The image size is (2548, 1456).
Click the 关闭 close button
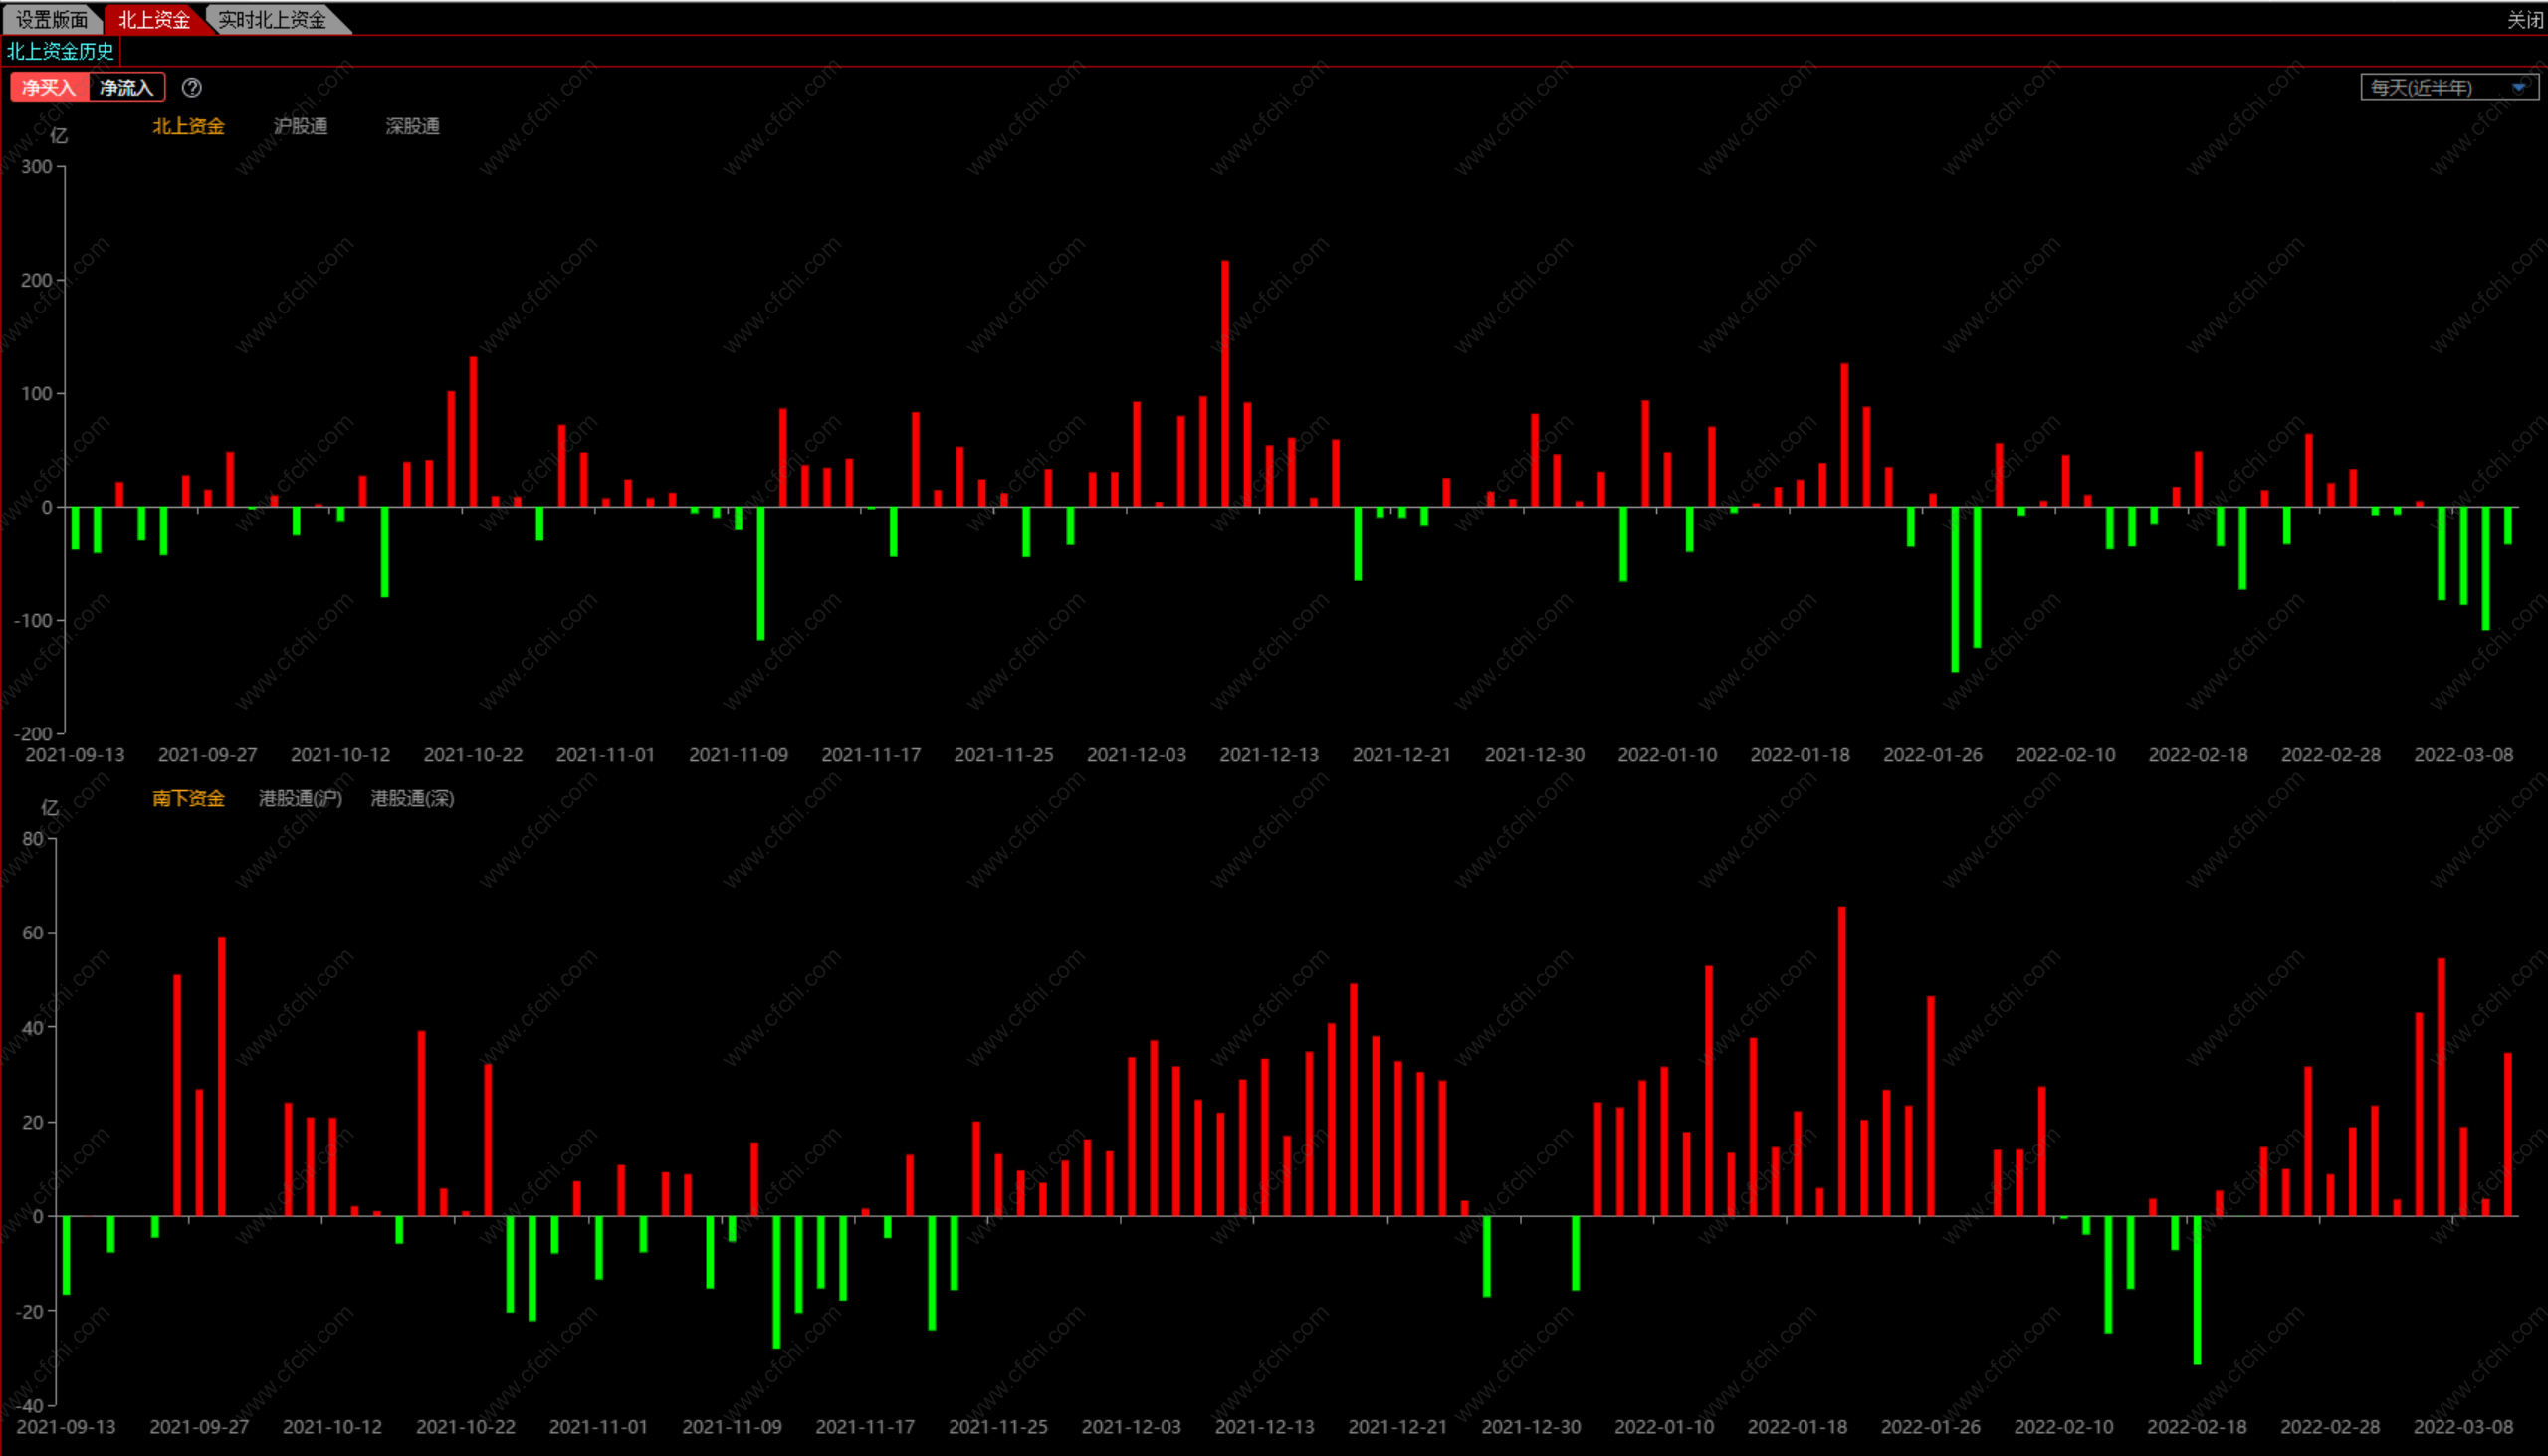pyautogui.click(x=2524, y=19)
